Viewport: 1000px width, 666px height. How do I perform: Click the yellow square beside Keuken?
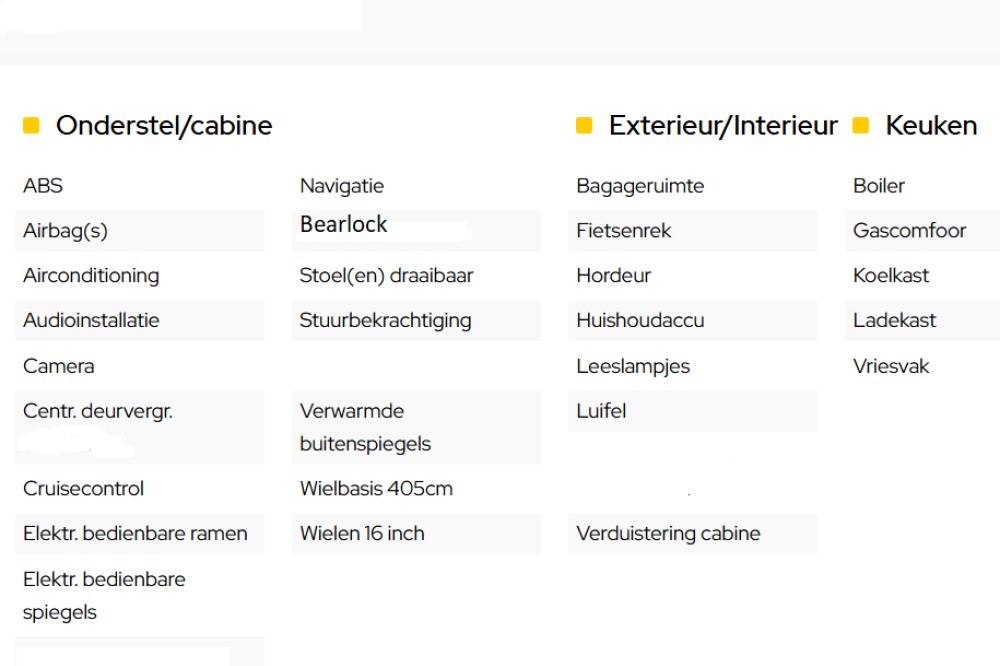coord(861,125)
